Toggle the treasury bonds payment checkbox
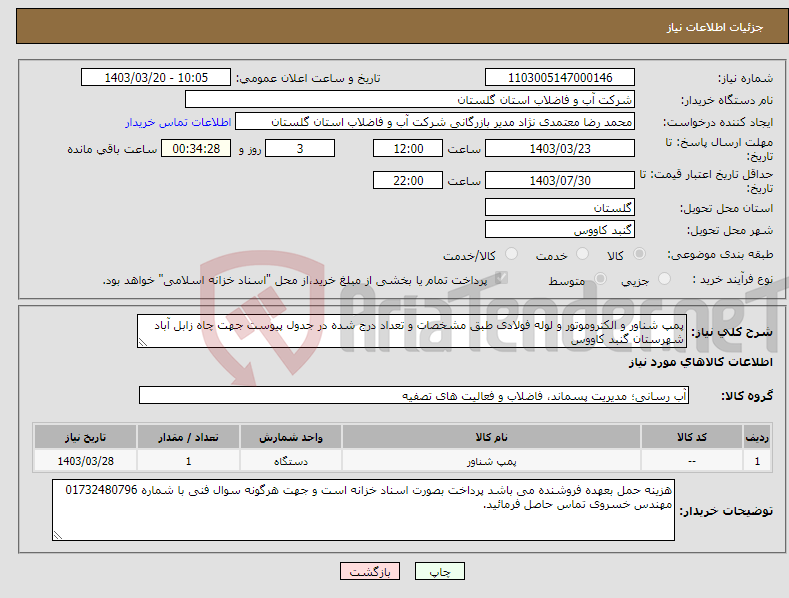Viewport: 789px width, 598px height. (x=501, y=278)
